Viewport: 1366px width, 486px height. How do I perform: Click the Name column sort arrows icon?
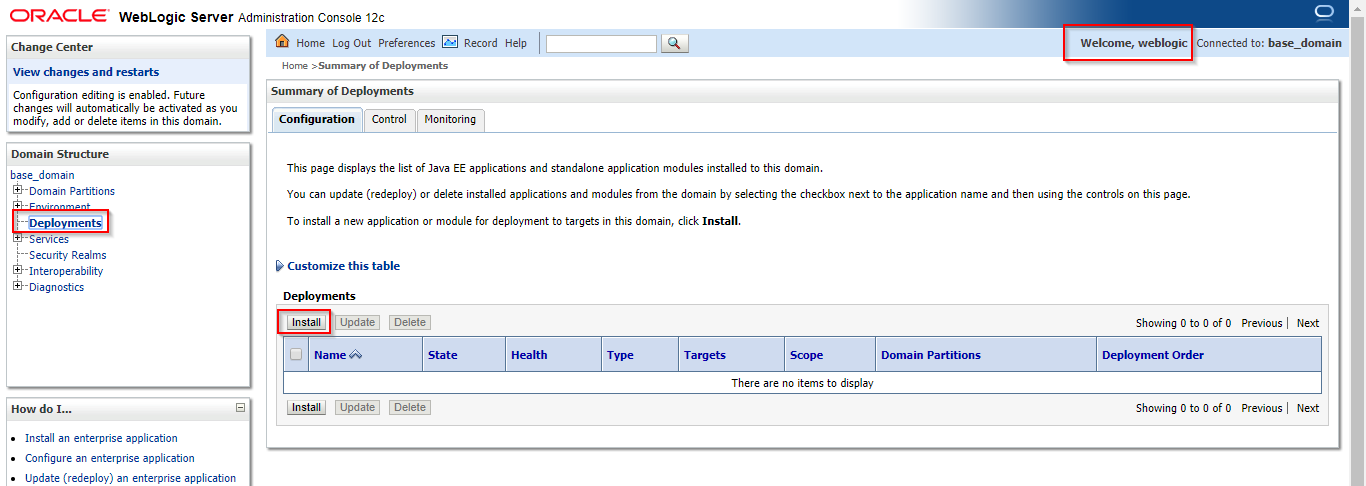[355, 355]
